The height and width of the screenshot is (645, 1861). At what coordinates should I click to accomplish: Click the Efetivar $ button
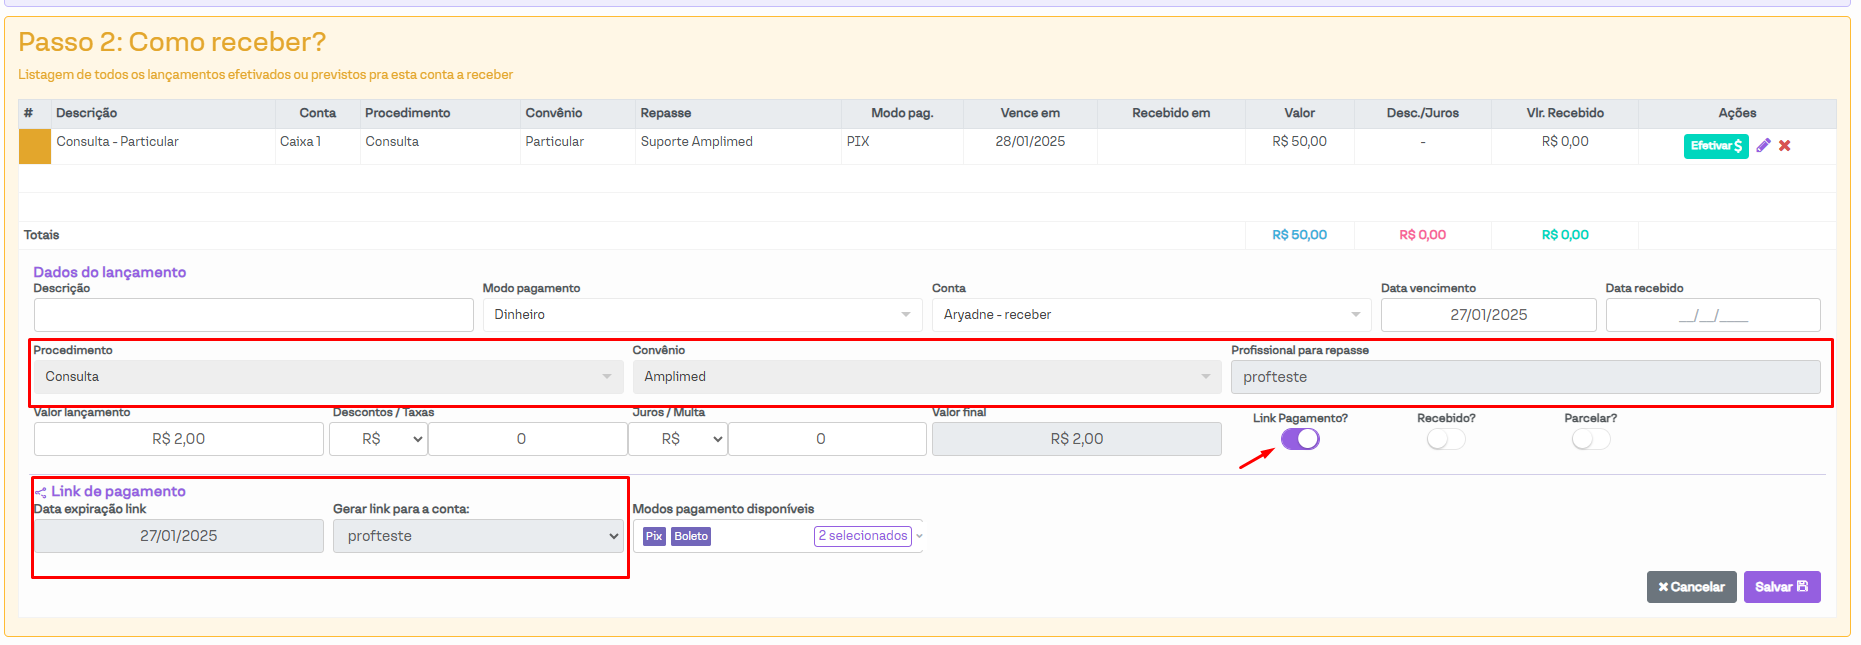(1715, 146)
